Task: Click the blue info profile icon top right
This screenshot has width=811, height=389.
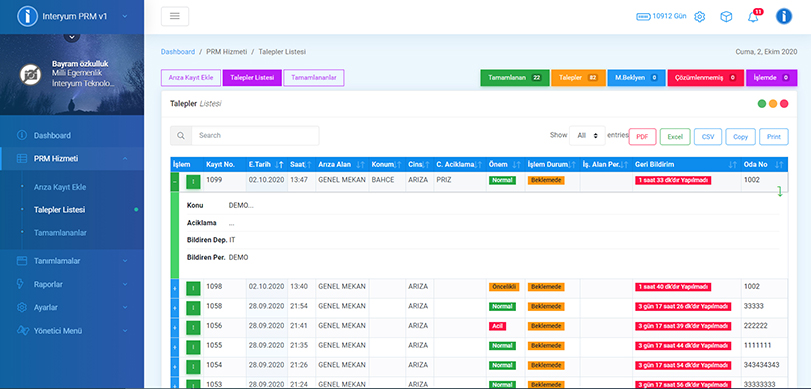Action: 784,17
